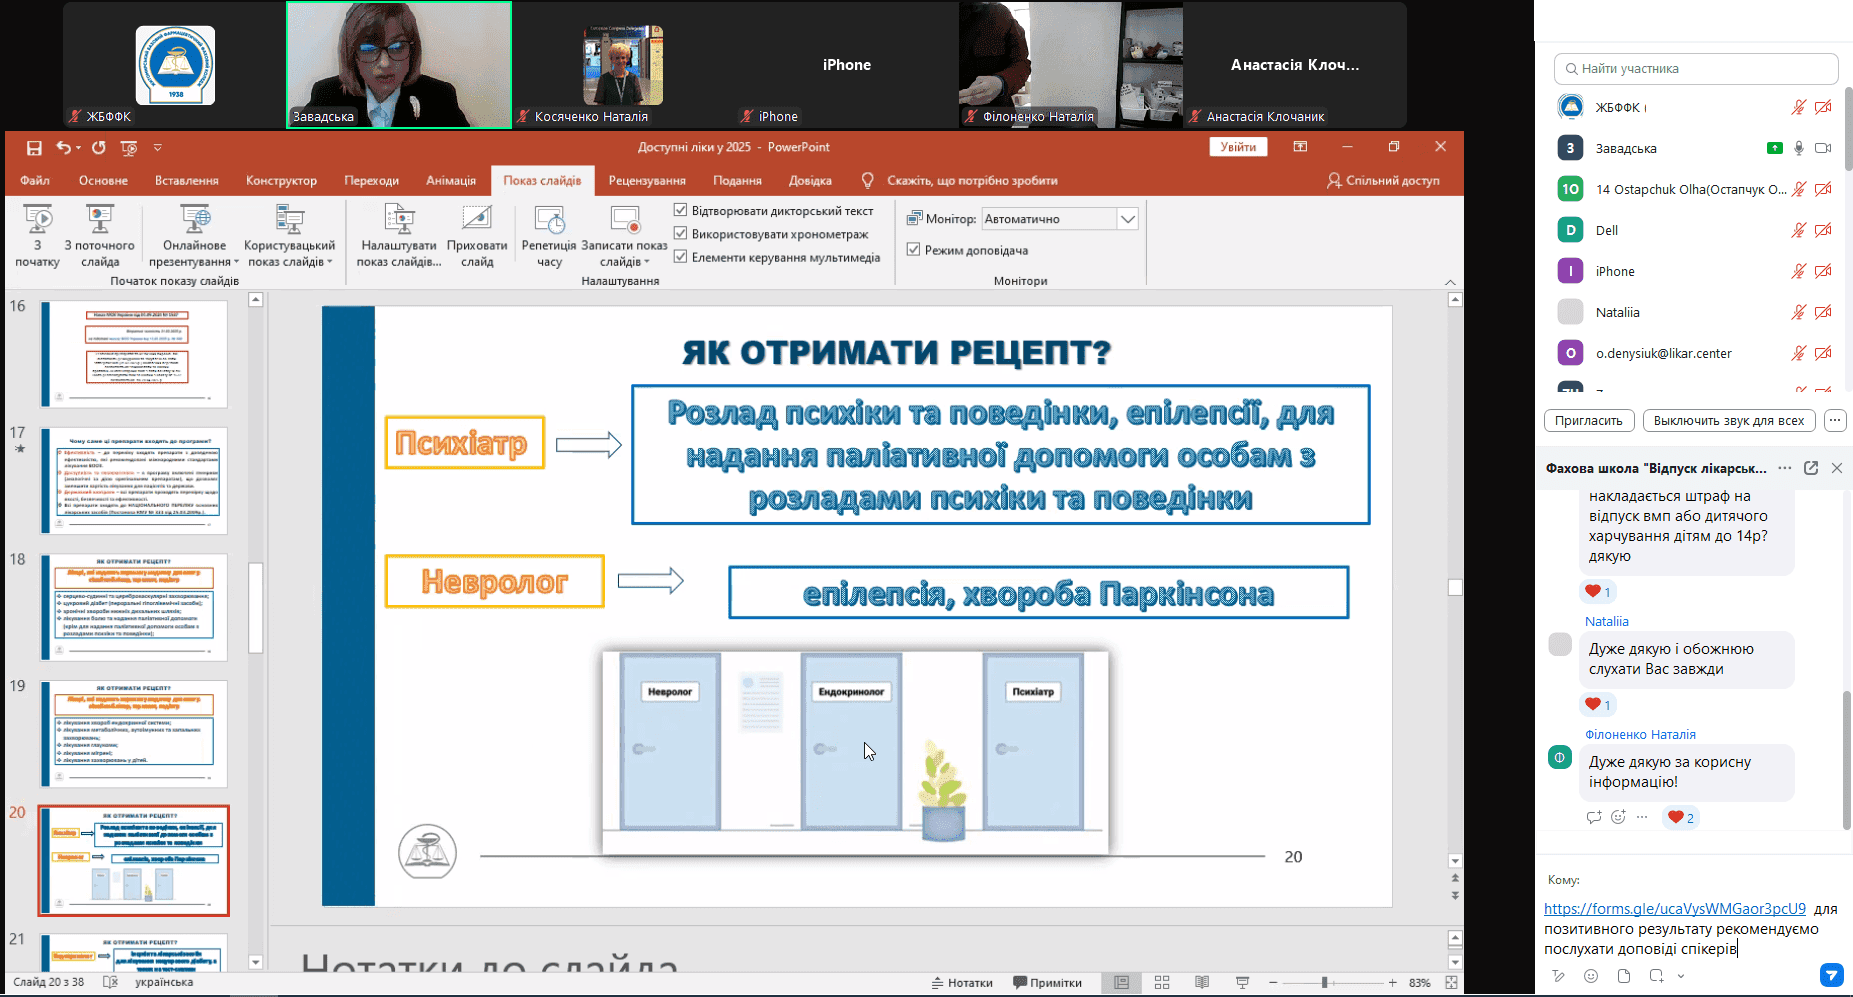Open the Рецензування ribbon tab
The width and height of the screenshot is (1853, 997).
click(x=647, y=181)
